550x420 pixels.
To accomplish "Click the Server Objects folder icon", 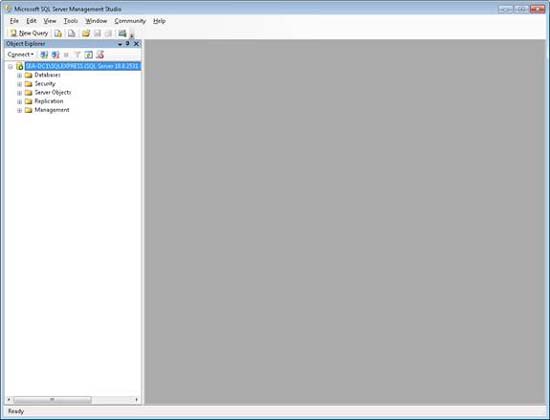I will pyautogui.click(x=28, y=93).
